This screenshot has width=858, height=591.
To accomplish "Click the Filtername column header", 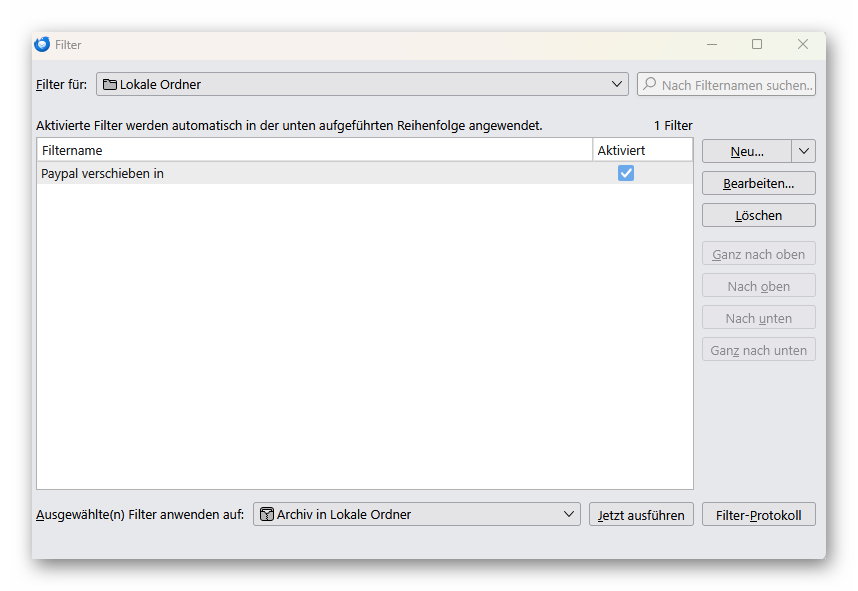I will 315,150.
